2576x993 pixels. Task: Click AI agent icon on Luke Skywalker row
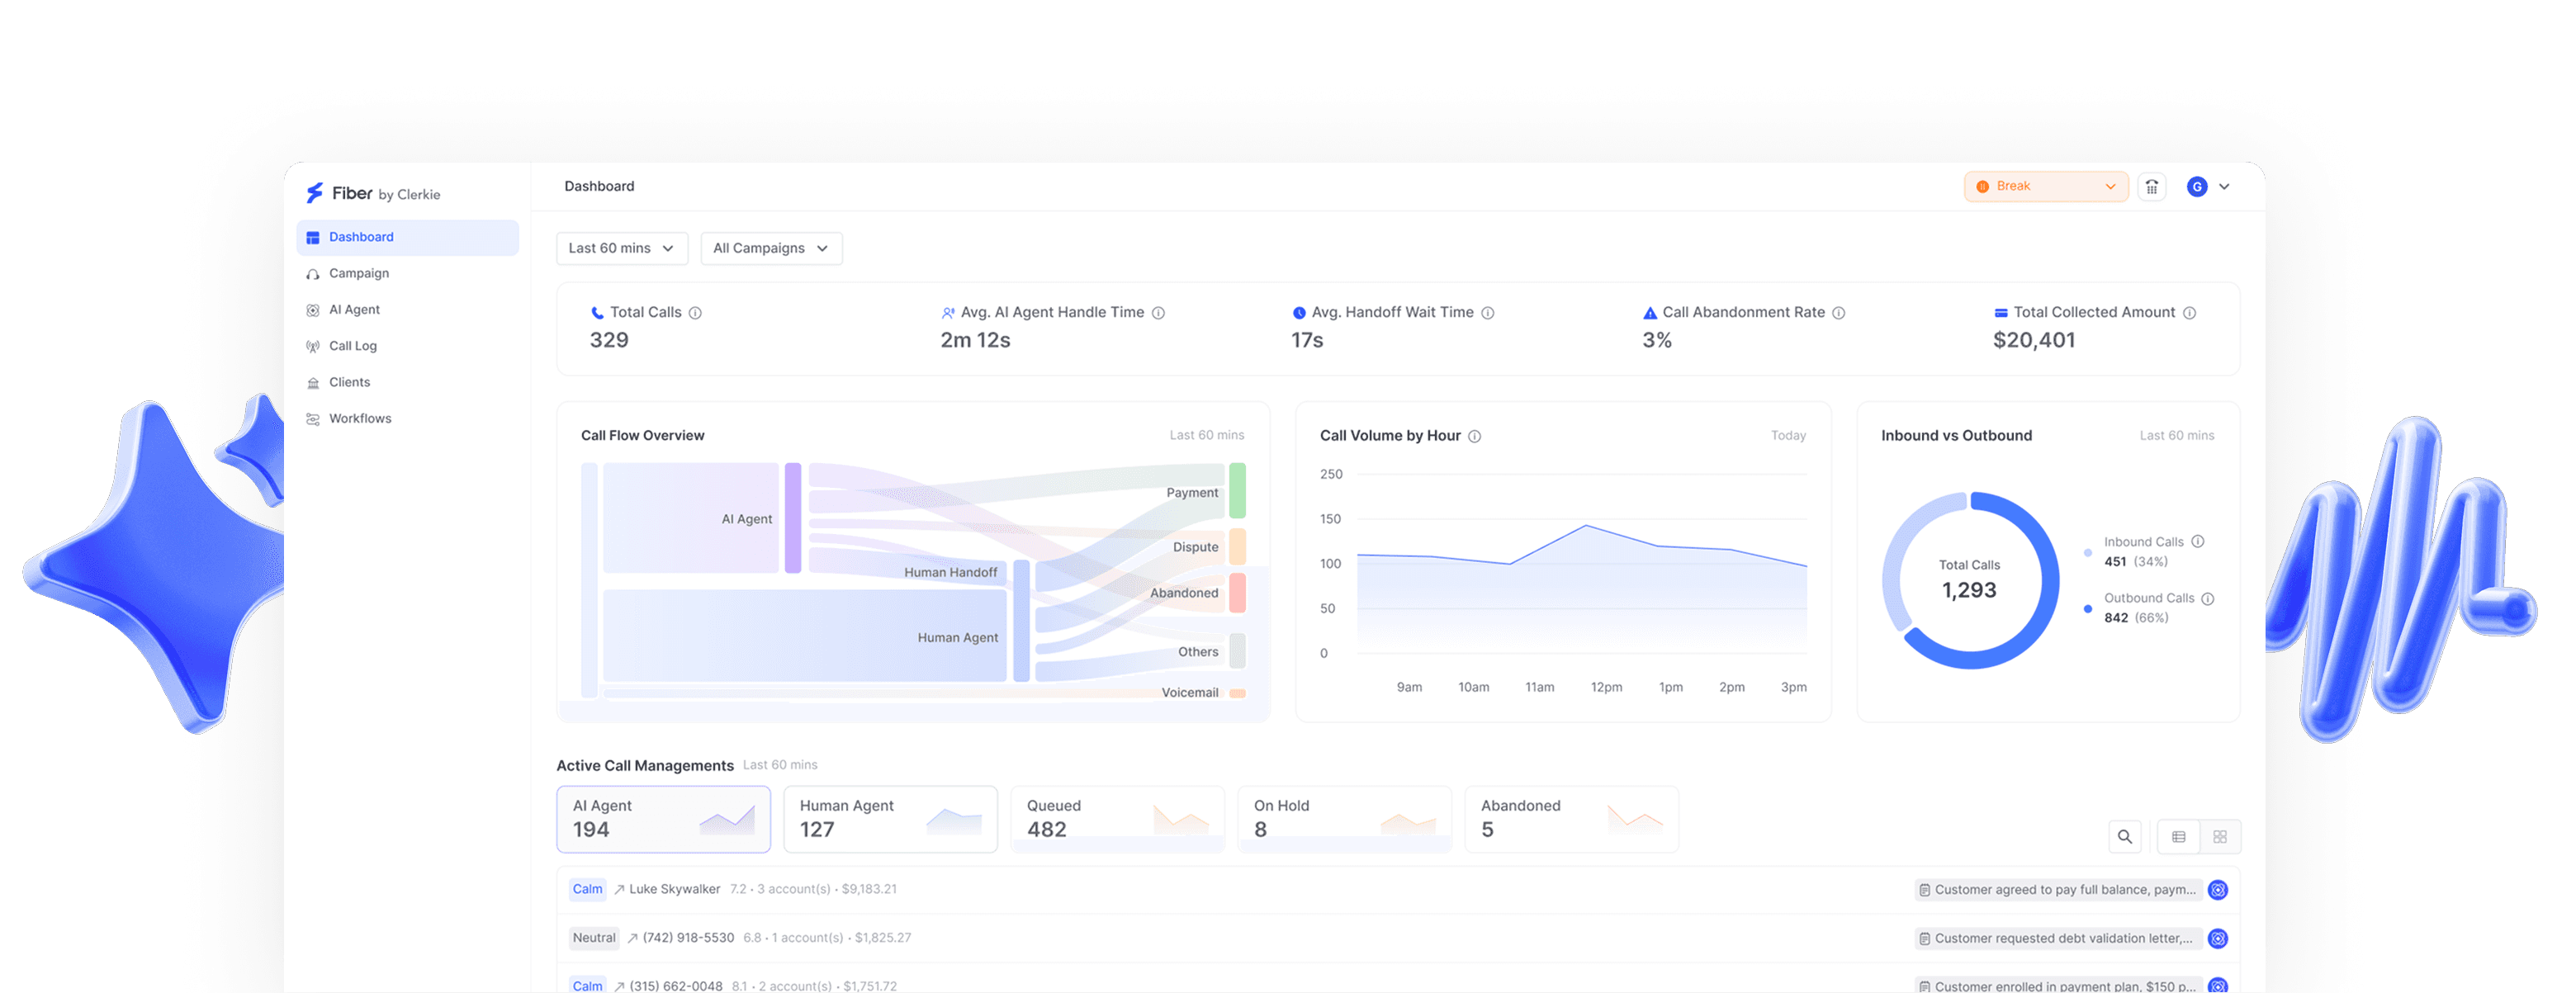click(2217, 890)
